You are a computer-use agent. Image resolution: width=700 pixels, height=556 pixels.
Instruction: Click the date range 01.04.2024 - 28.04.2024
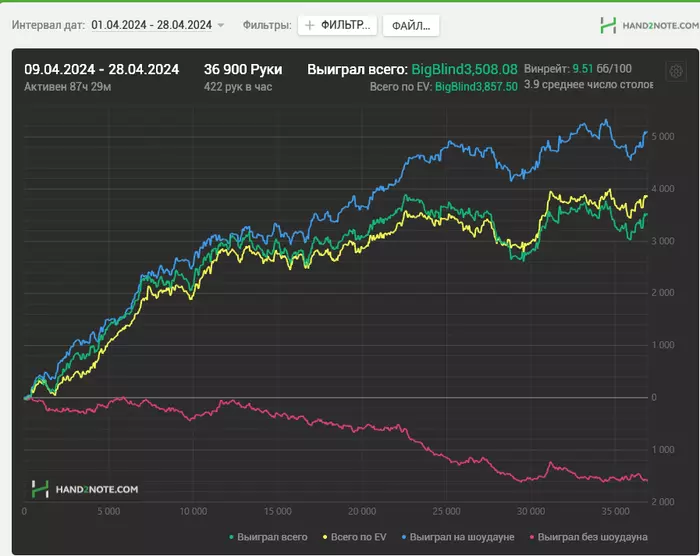[151, 25]
